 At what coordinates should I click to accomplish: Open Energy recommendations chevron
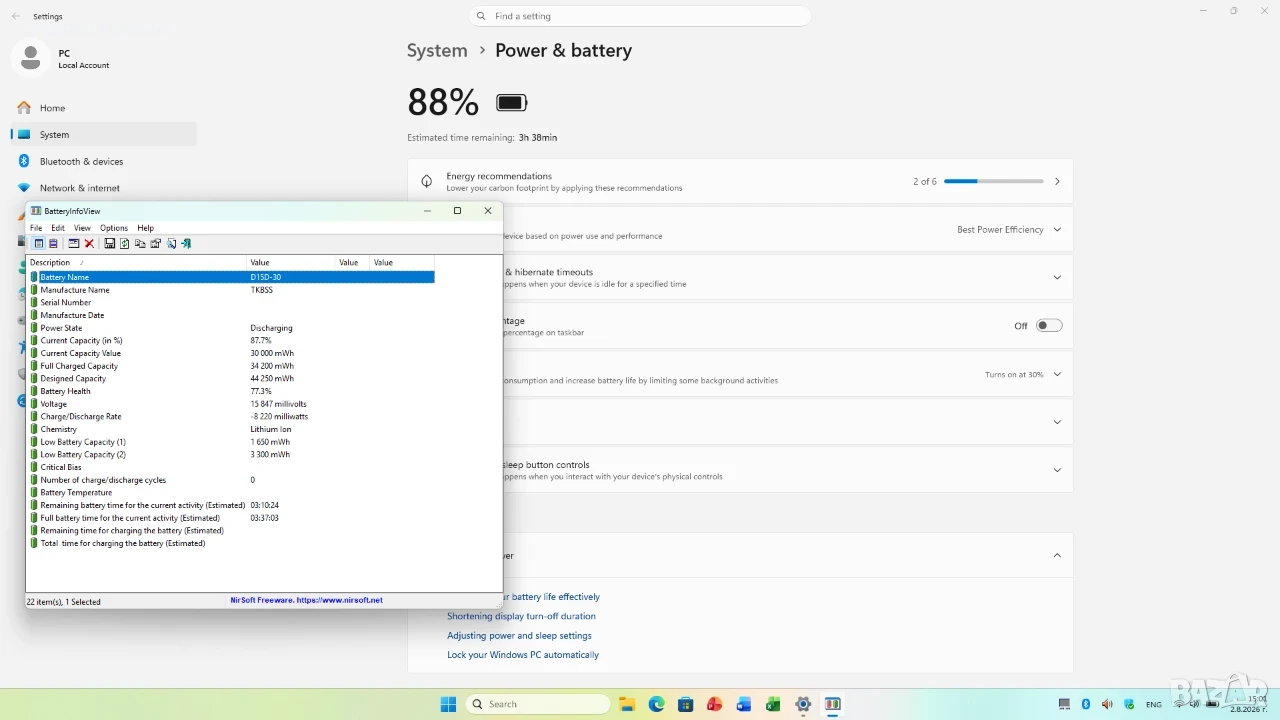tap(1057, 182)
